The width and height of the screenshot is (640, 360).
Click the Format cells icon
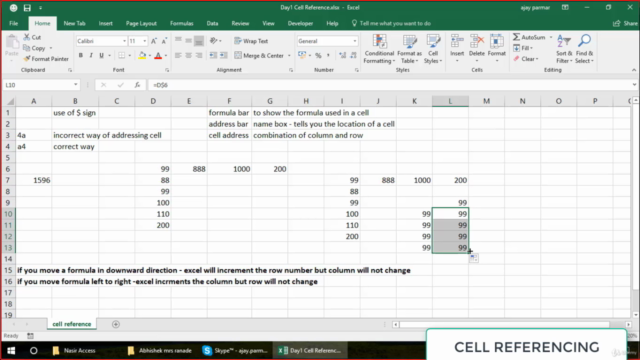497,42
